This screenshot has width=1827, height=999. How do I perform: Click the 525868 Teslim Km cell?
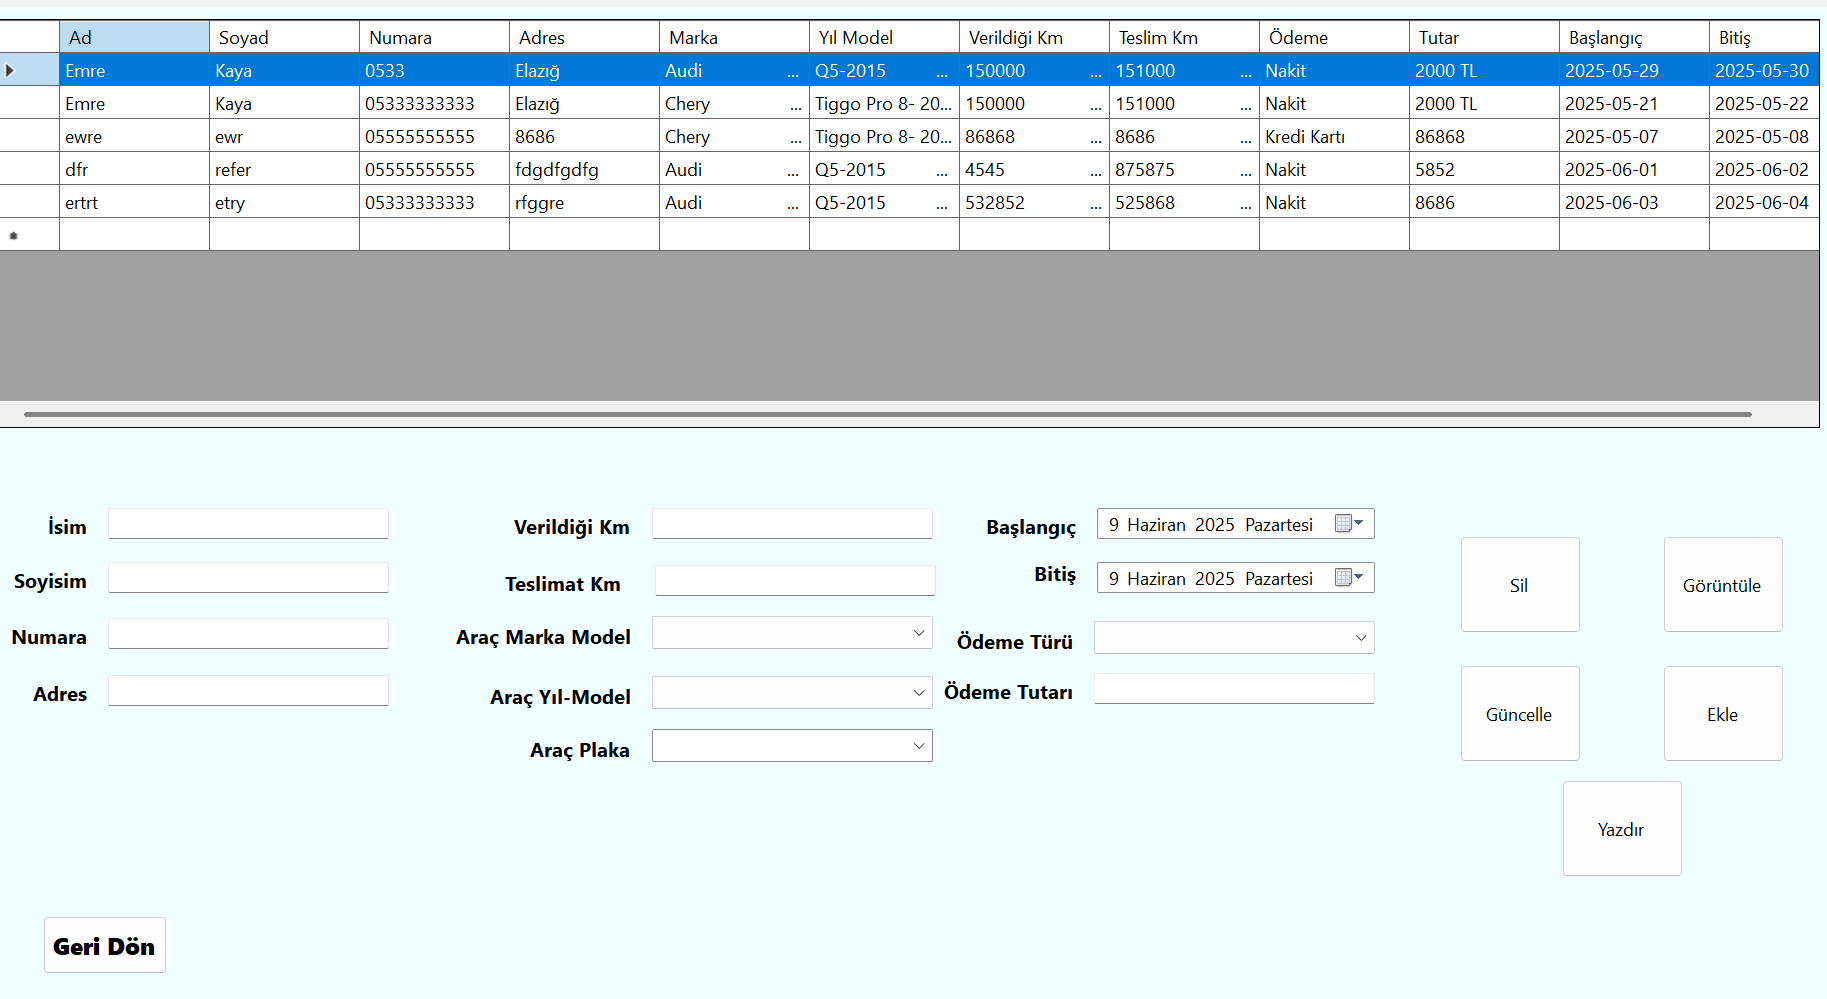coord(1185,202)
